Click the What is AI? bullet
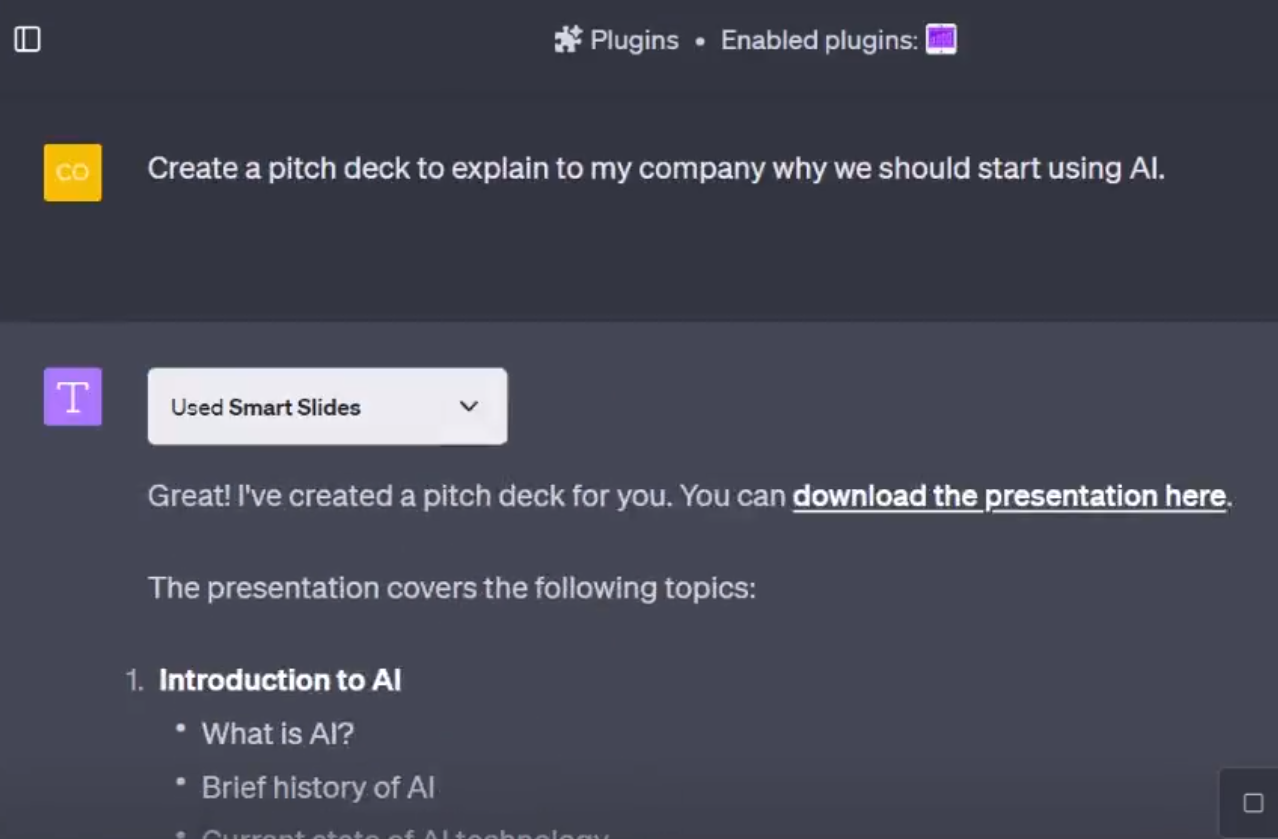 (x=278, y=734)
